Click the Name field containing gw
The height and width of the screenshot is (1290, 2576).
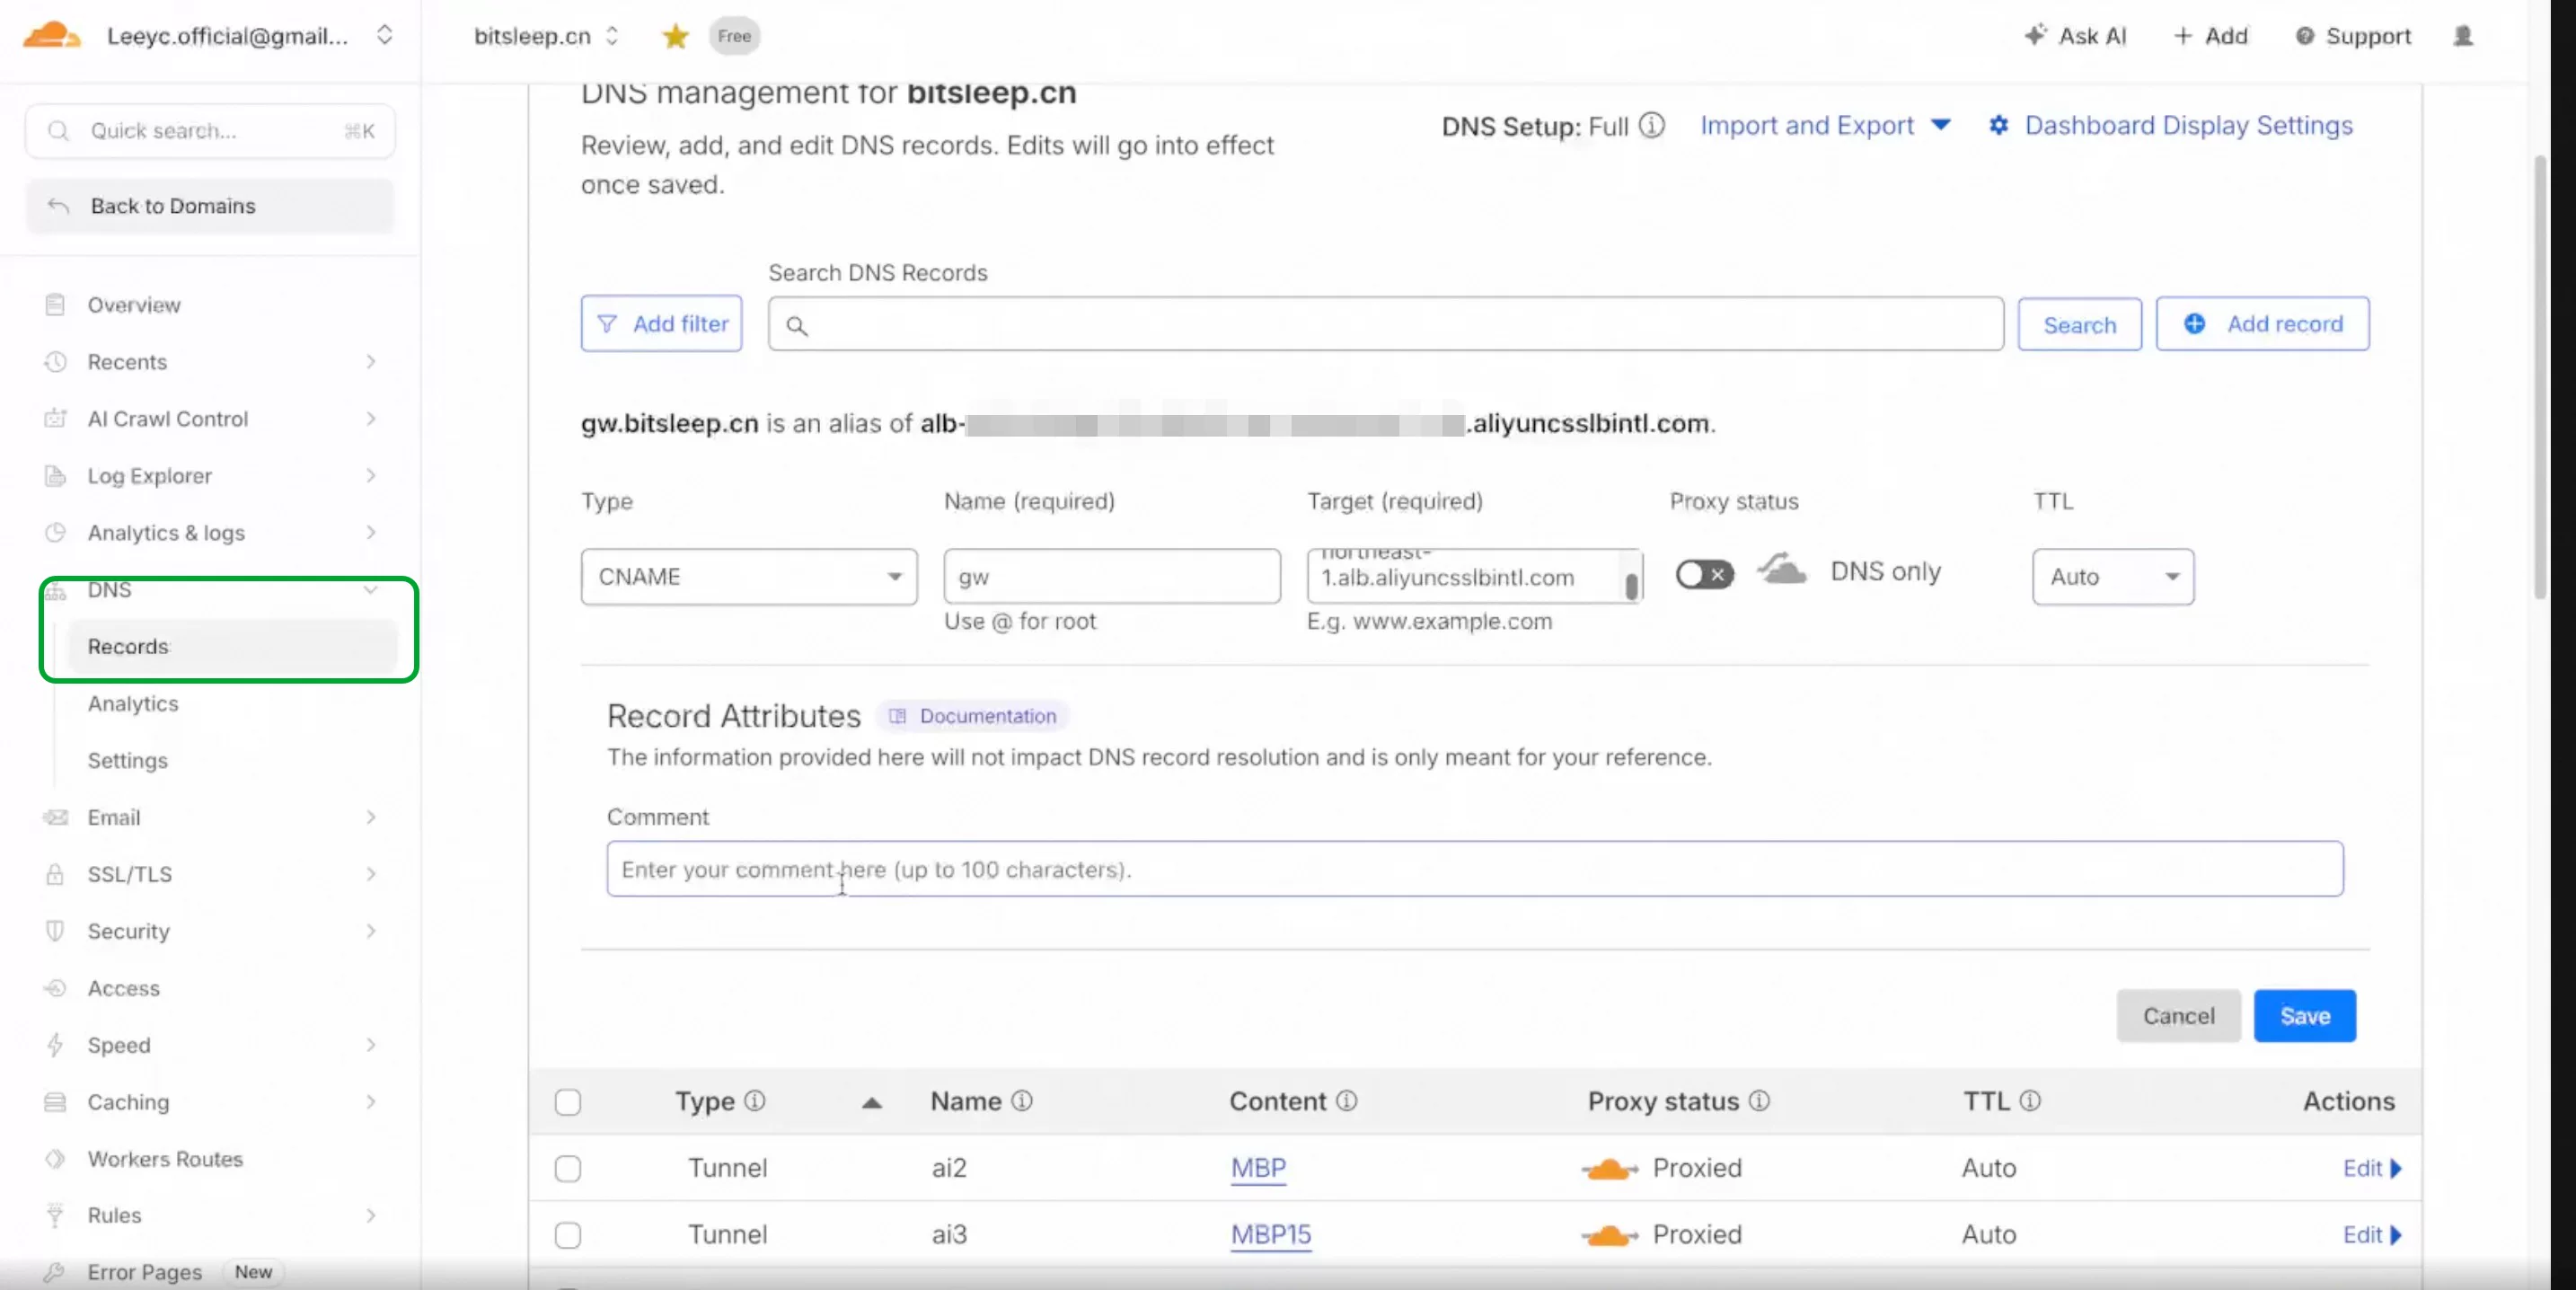(1112, 577)
